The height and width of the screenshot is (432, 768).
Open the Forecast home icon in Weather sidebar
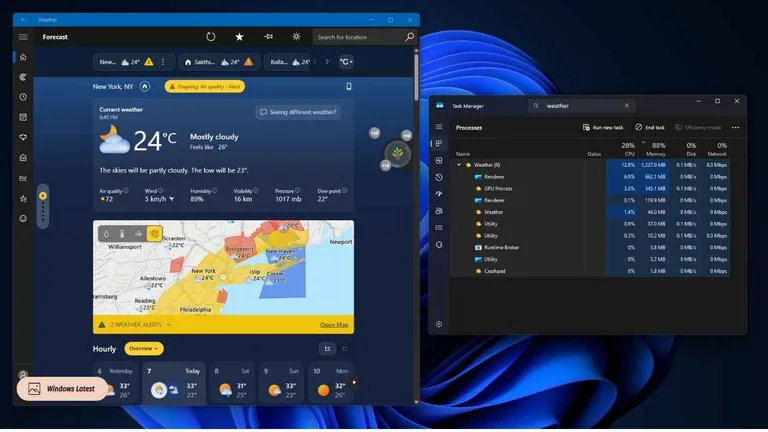(23, 57)
